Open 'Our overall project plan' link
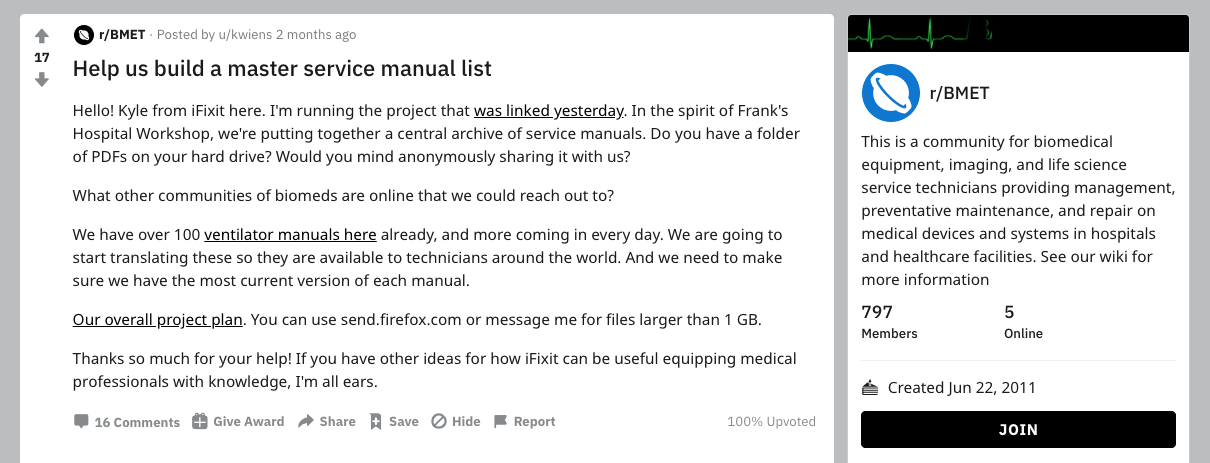The width and height of the screenshot is (1210, 463). point(158,320)
